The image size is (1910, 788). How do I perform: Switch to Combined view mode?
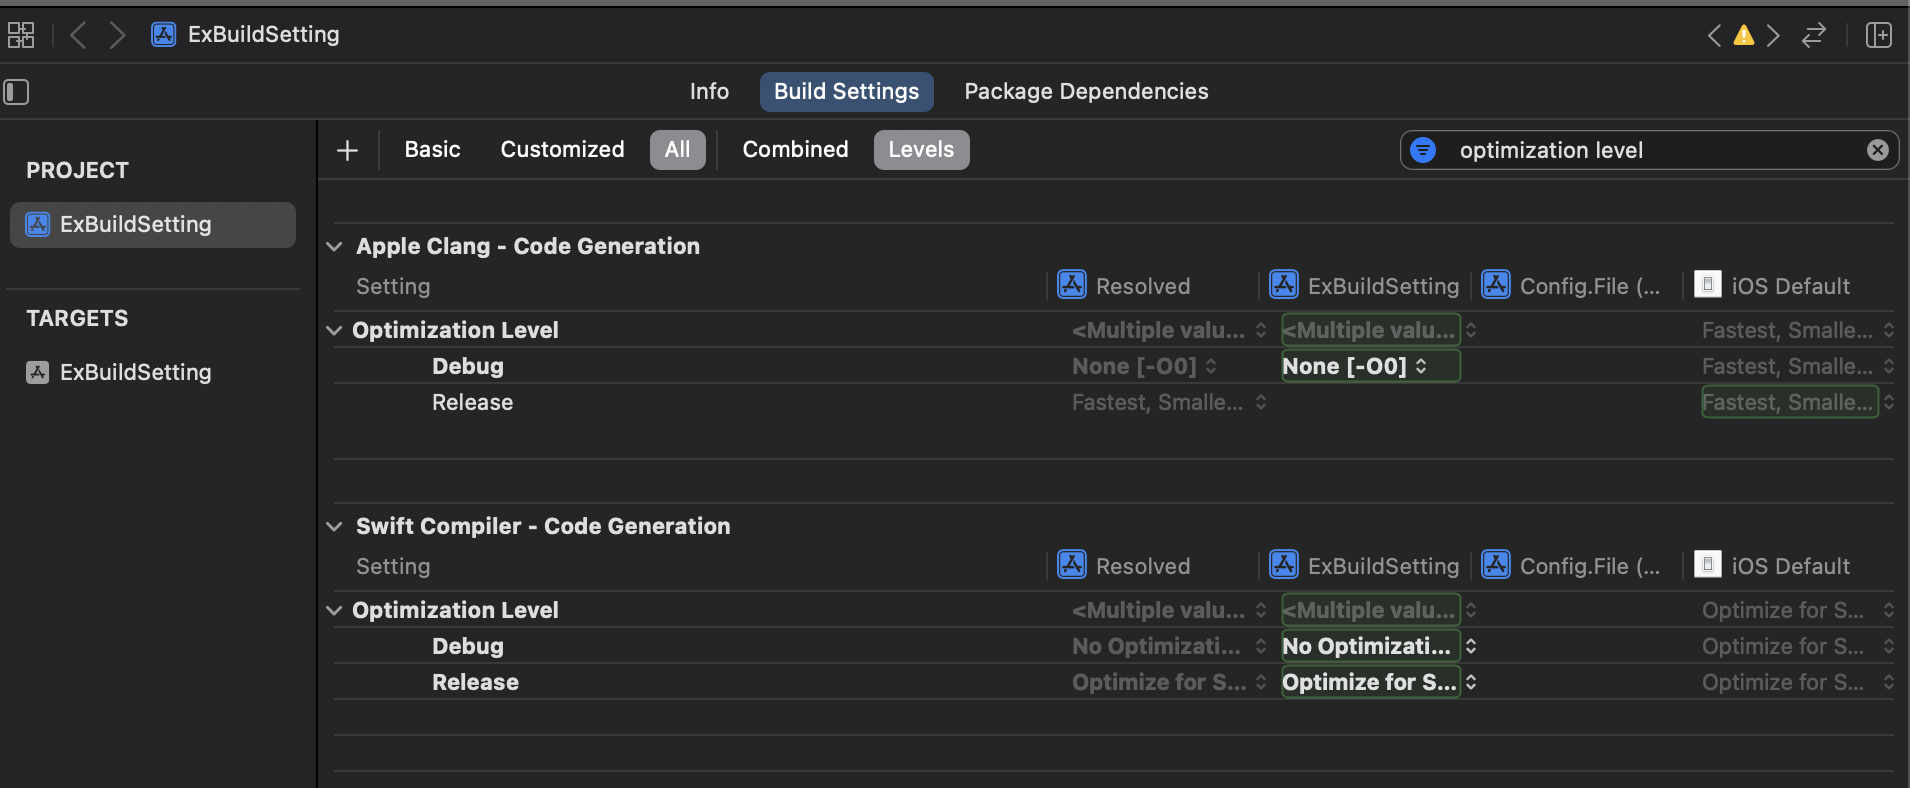pyautogui.click(x=795, y=150)
